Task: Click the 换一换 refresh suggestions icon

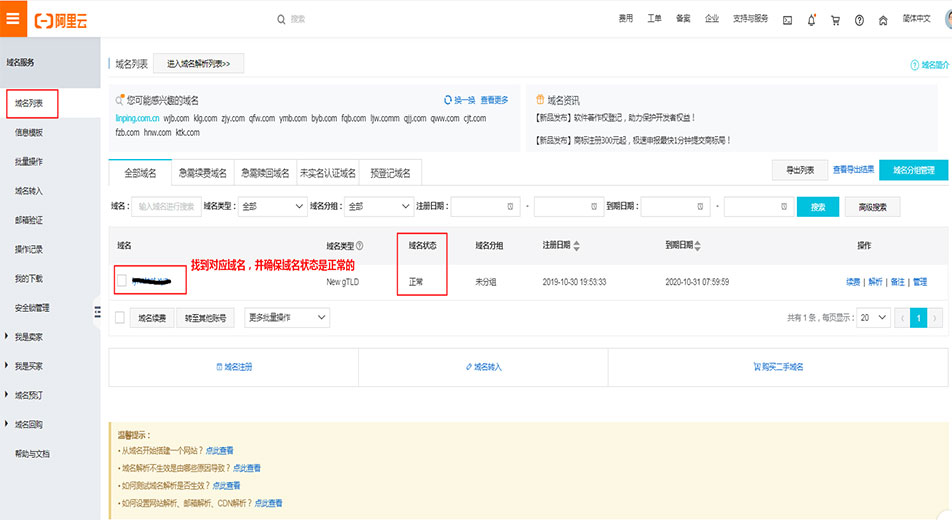Action: coord(449,100)
